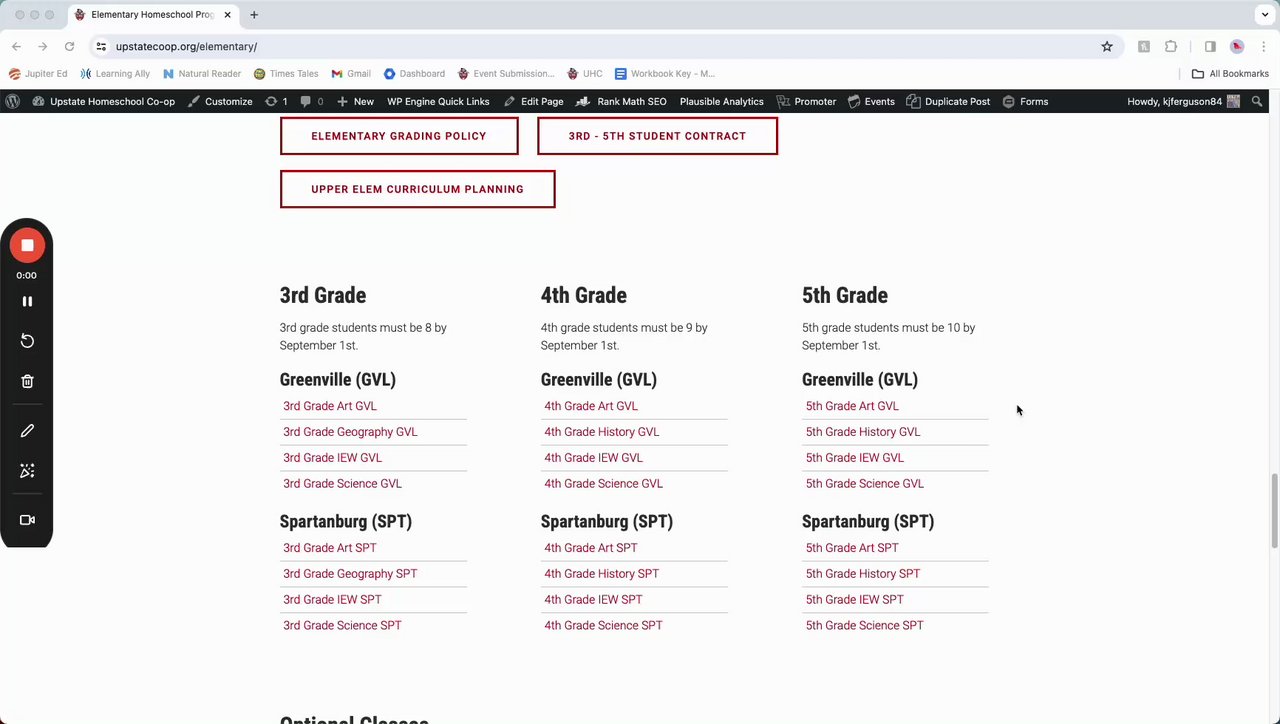Open the admin bar search magnifier
The height and width of the screenshot is (724, 1280).
pos(1258,101)
